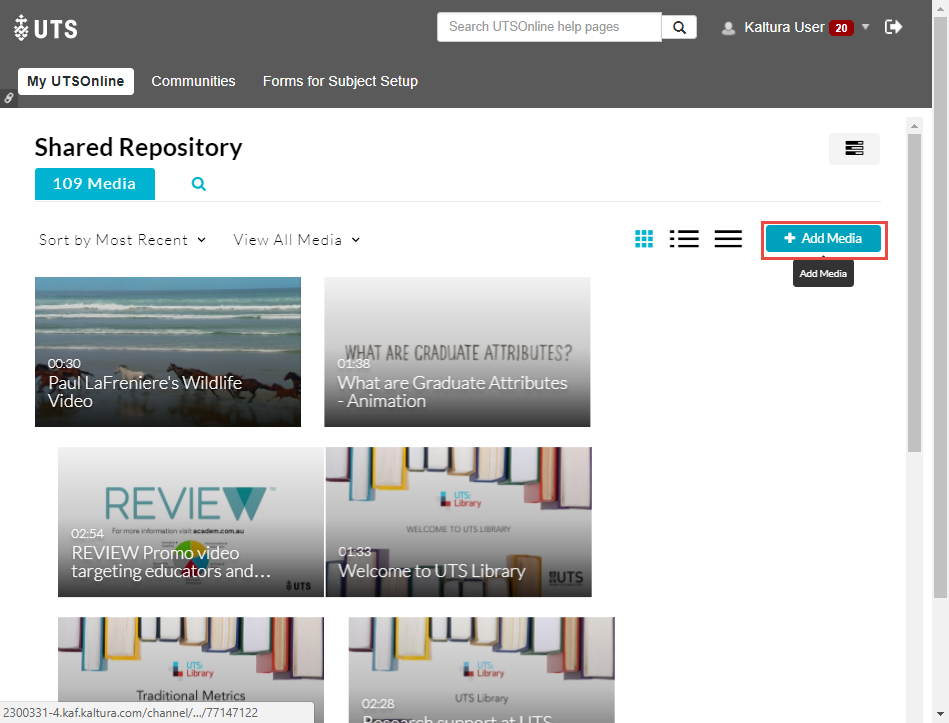Switch to collapsed list view

click(728, 238)
